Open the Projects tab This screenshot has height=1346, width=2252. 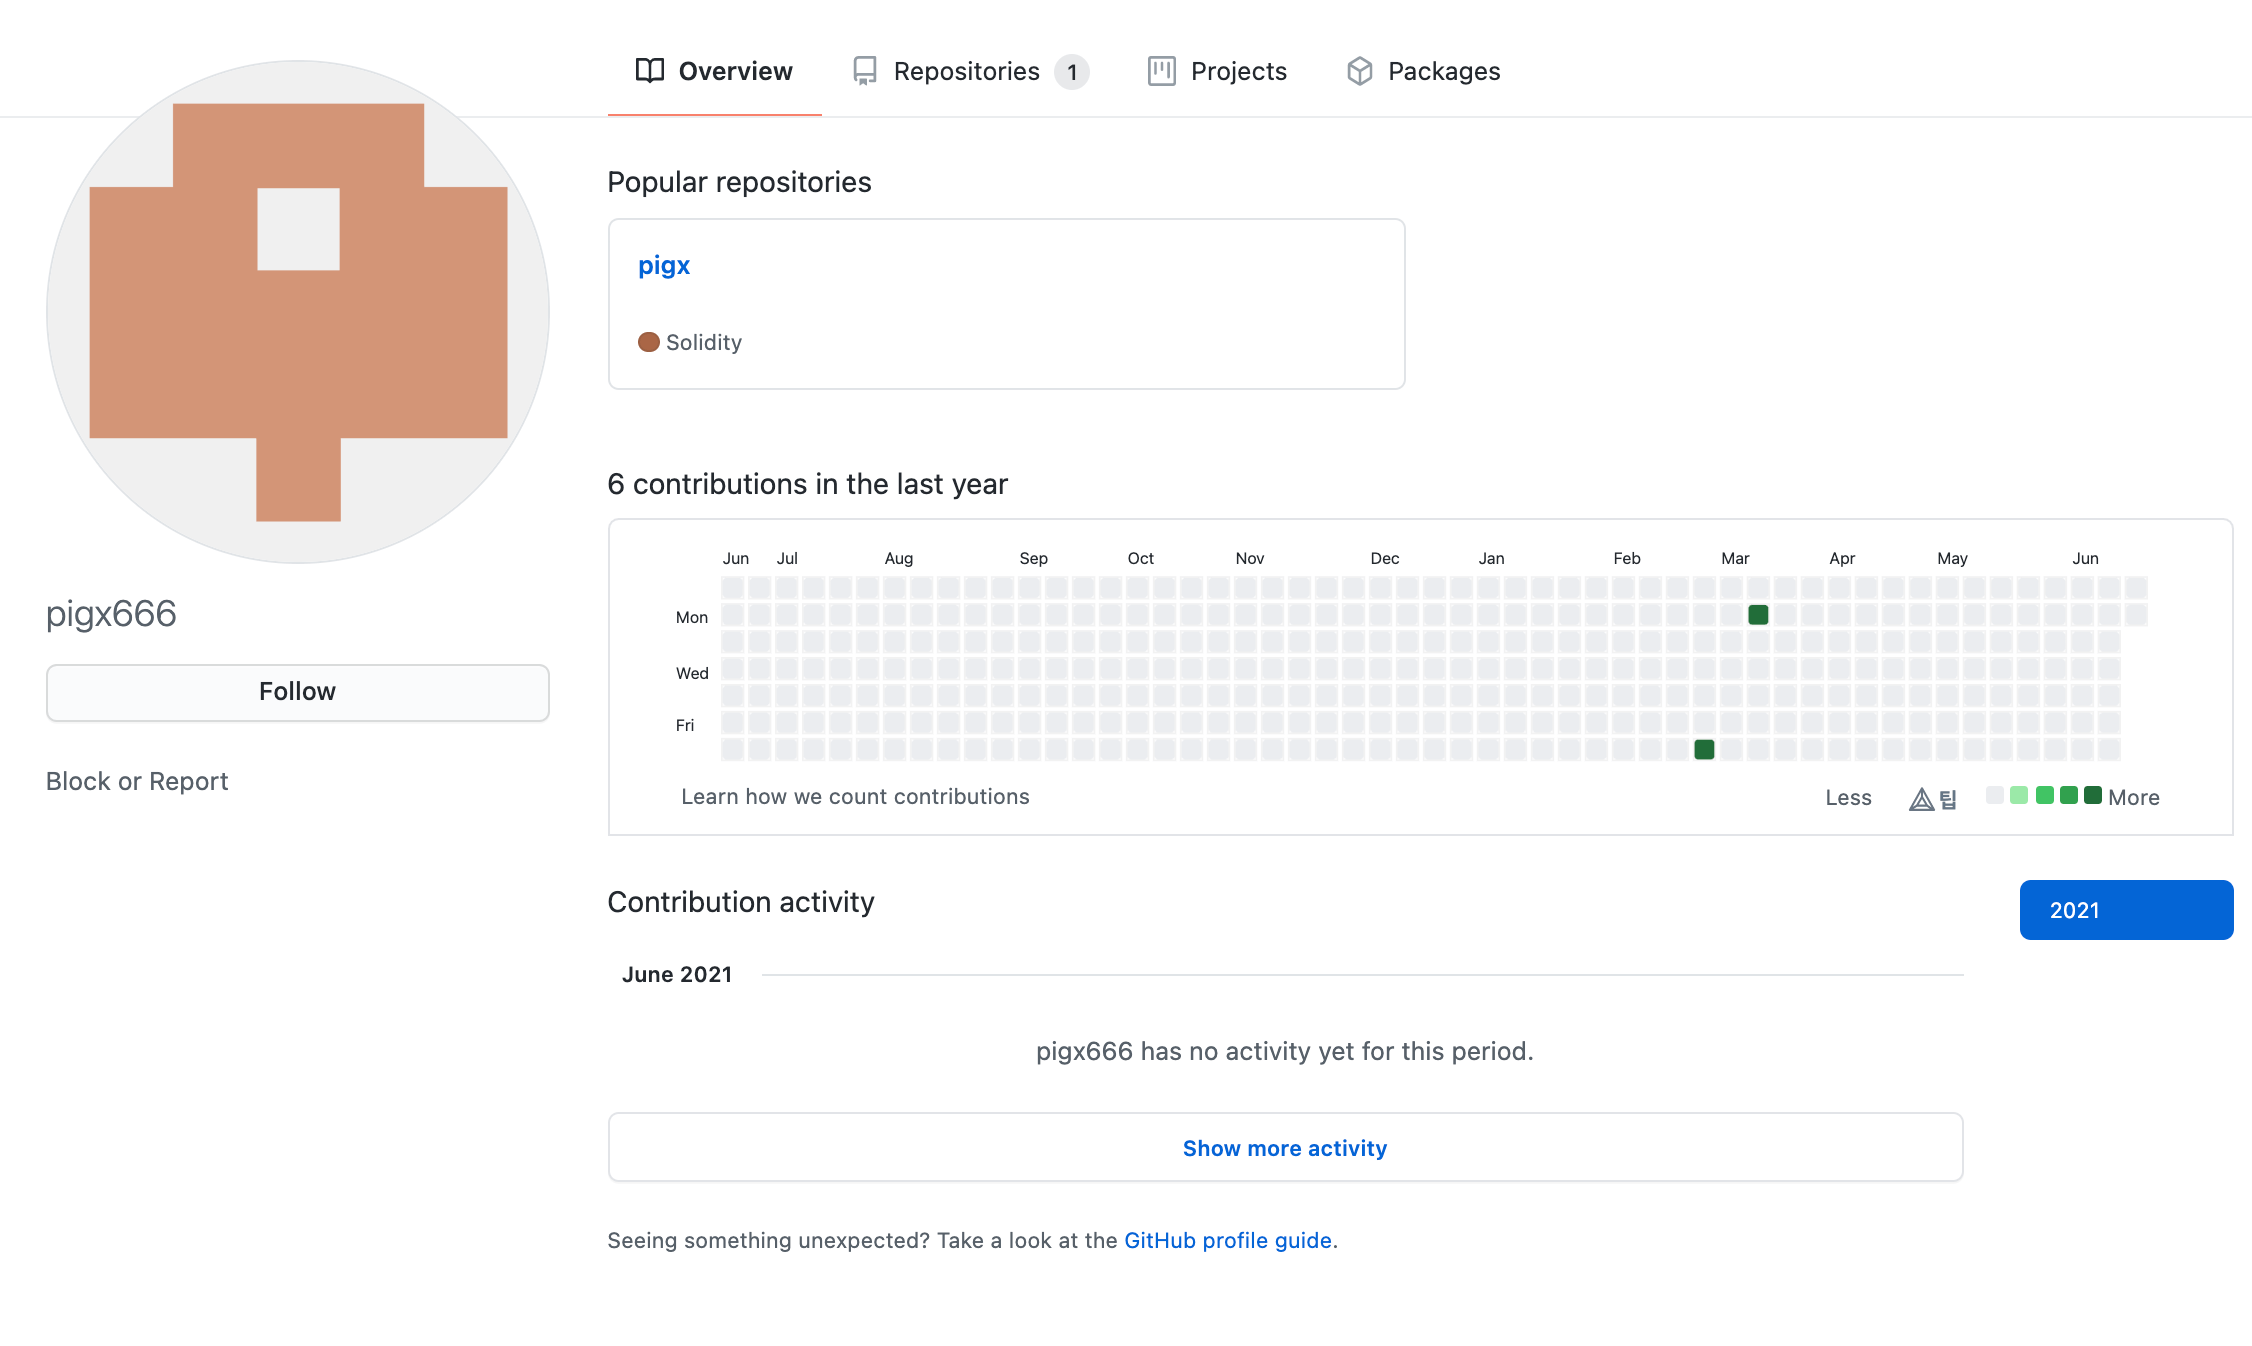coord(1237,71)
